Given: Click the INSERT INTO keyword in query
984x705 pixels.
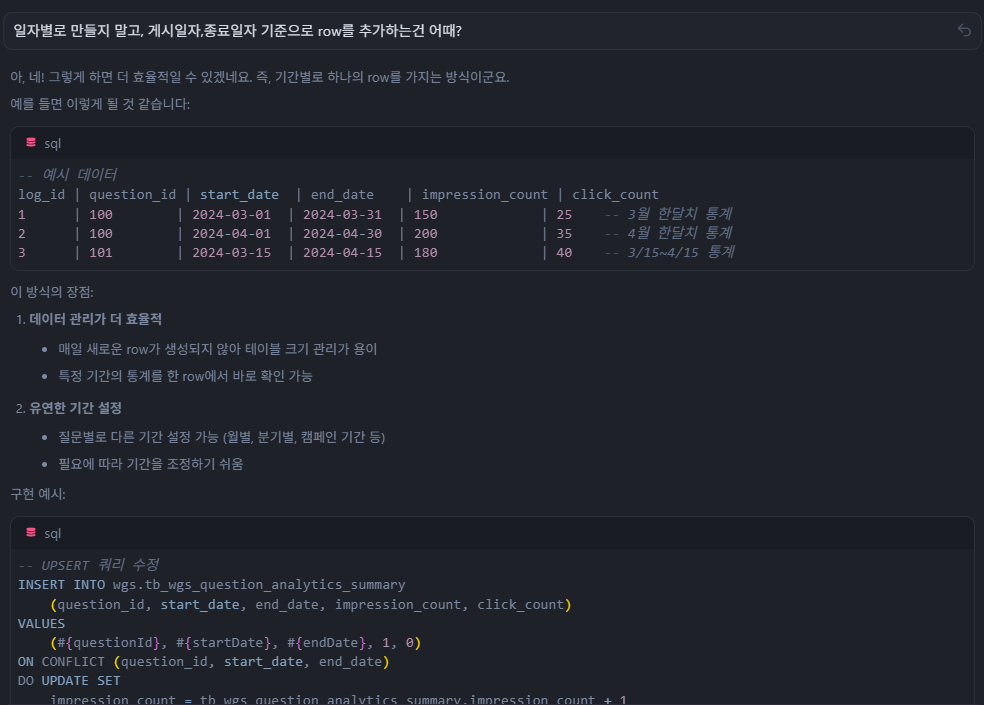Looking at the screenshot, I should 62,584.
